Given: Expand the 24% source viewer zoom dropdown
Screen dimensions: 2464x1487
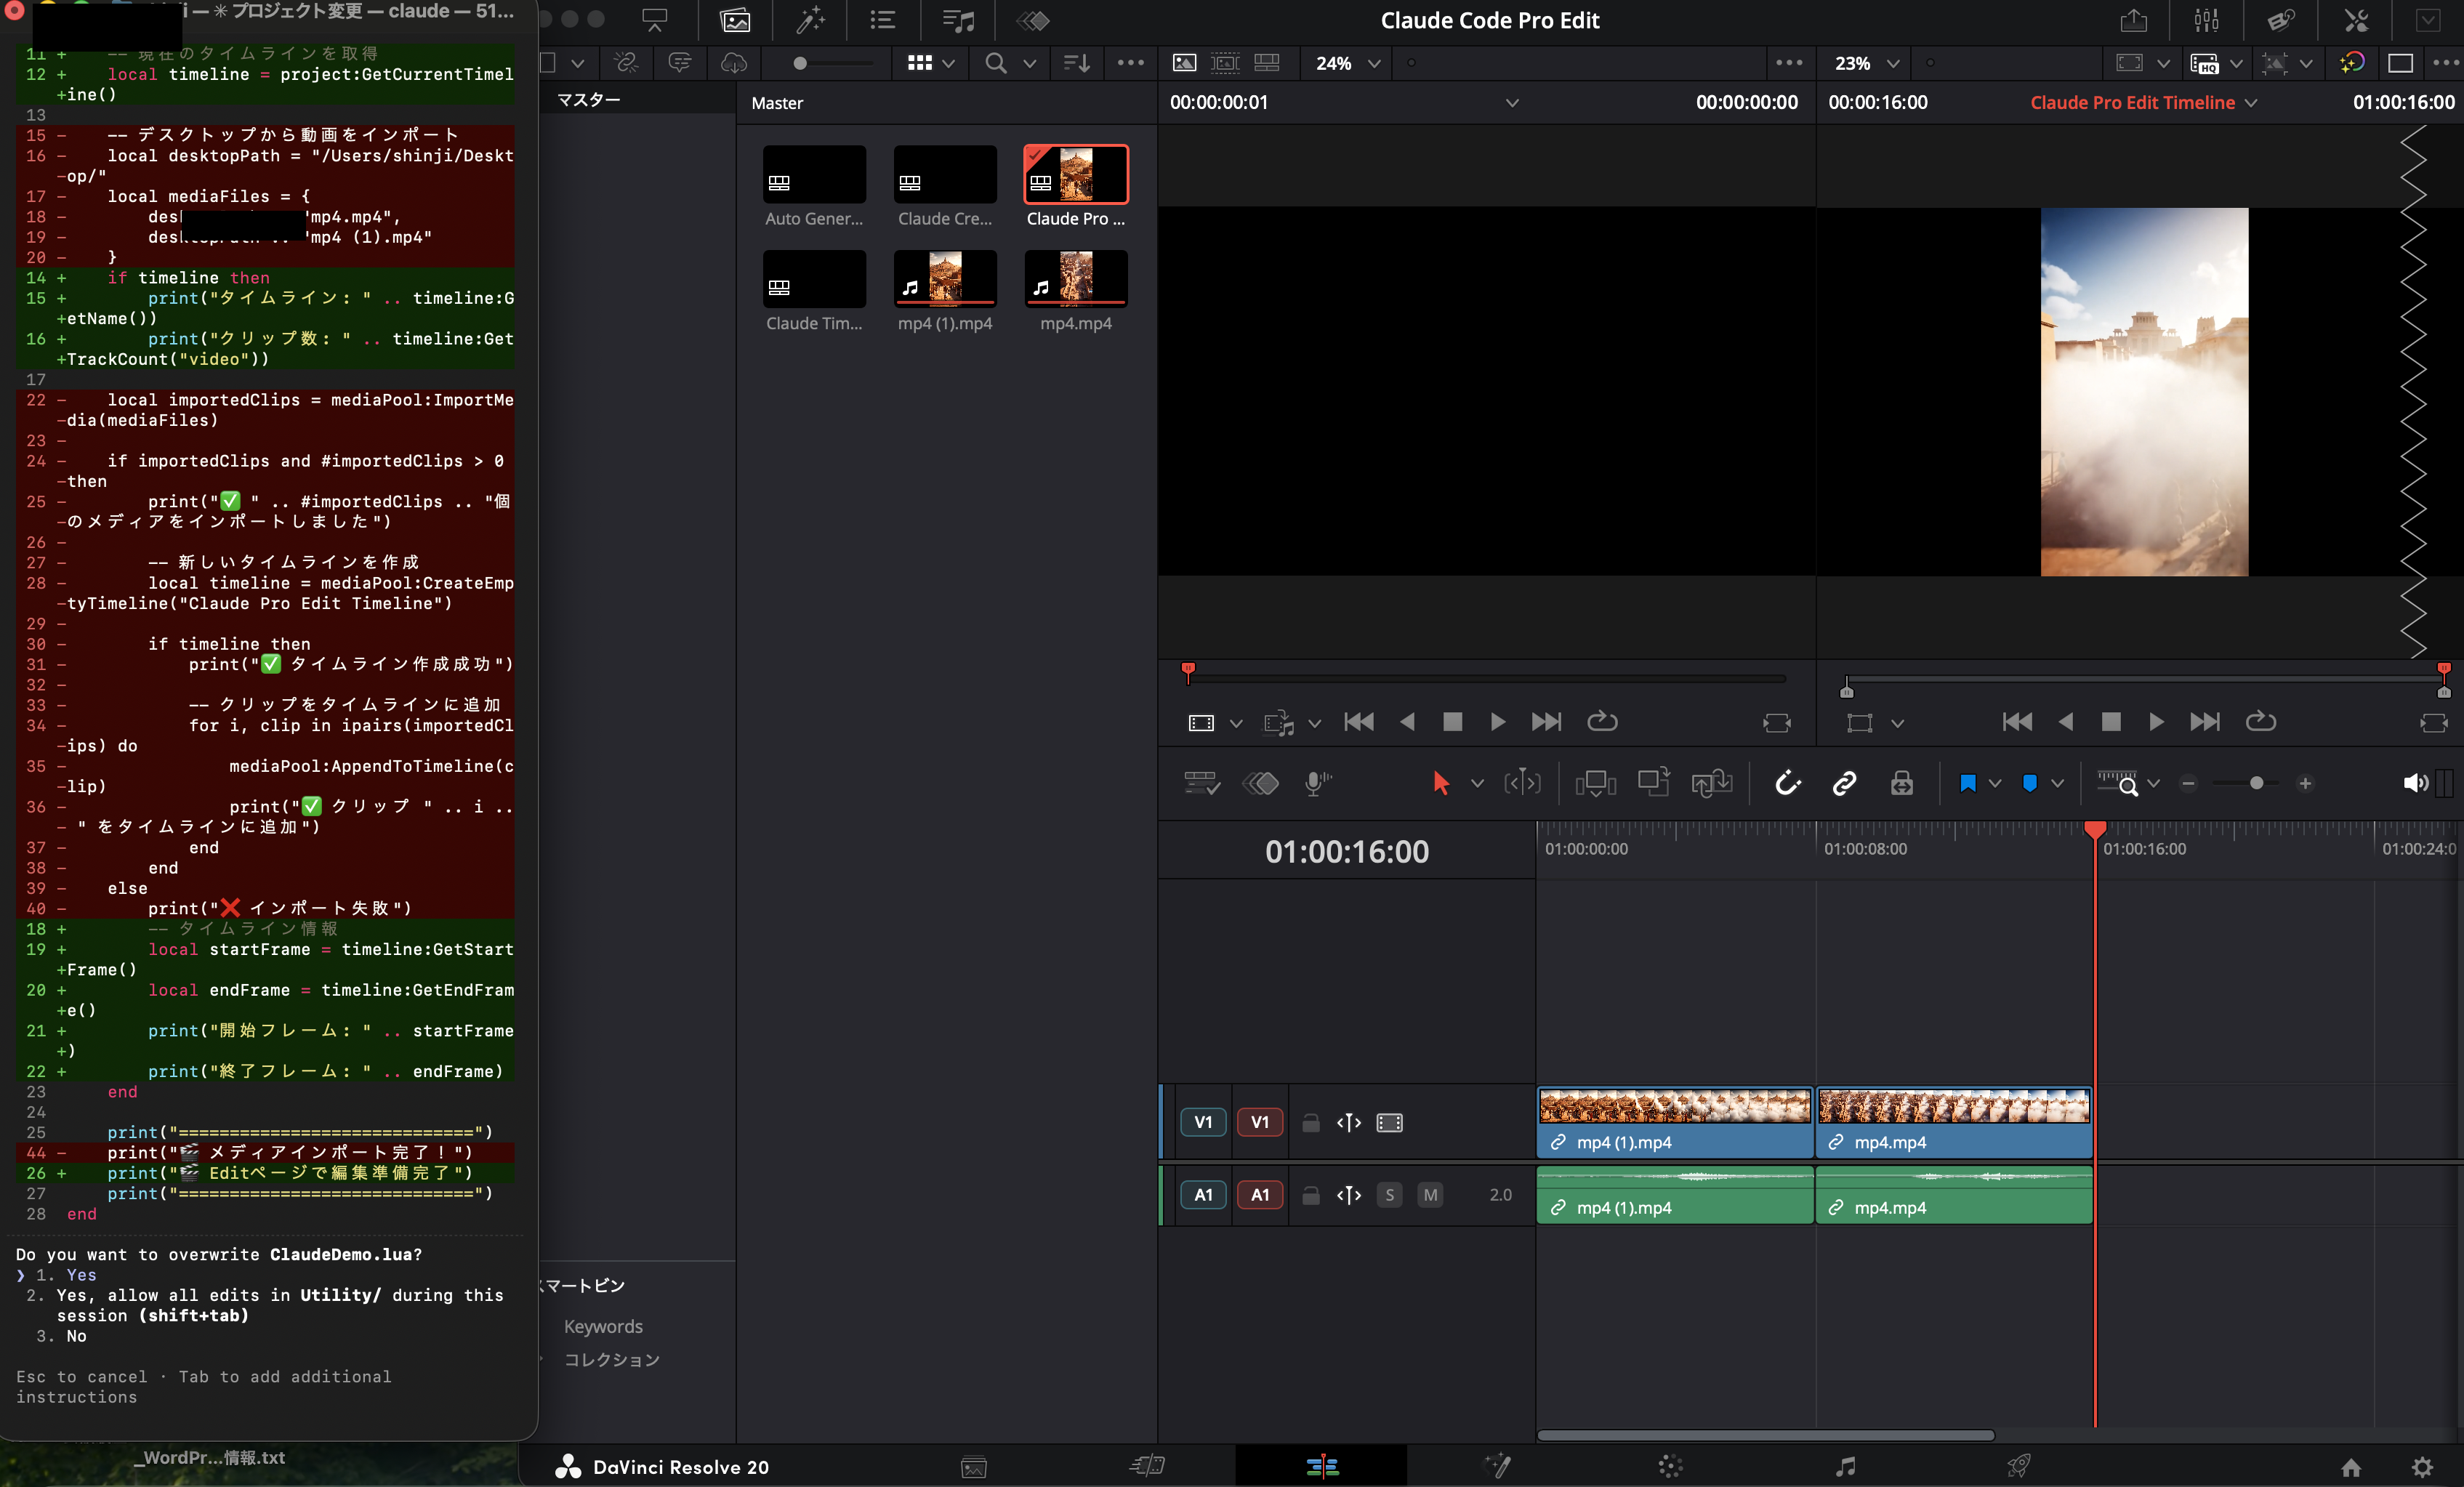Looking at the screenshot, I should pyautogui.click(x=1374, y=63).
